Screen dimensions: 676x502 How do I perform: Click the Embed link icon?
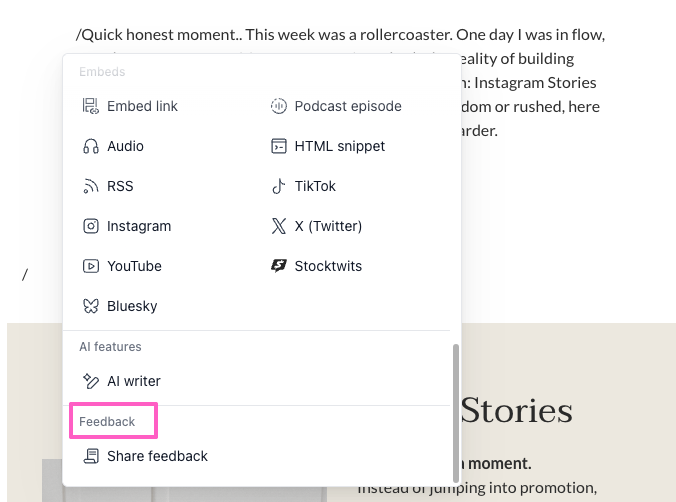pos(91,106)
